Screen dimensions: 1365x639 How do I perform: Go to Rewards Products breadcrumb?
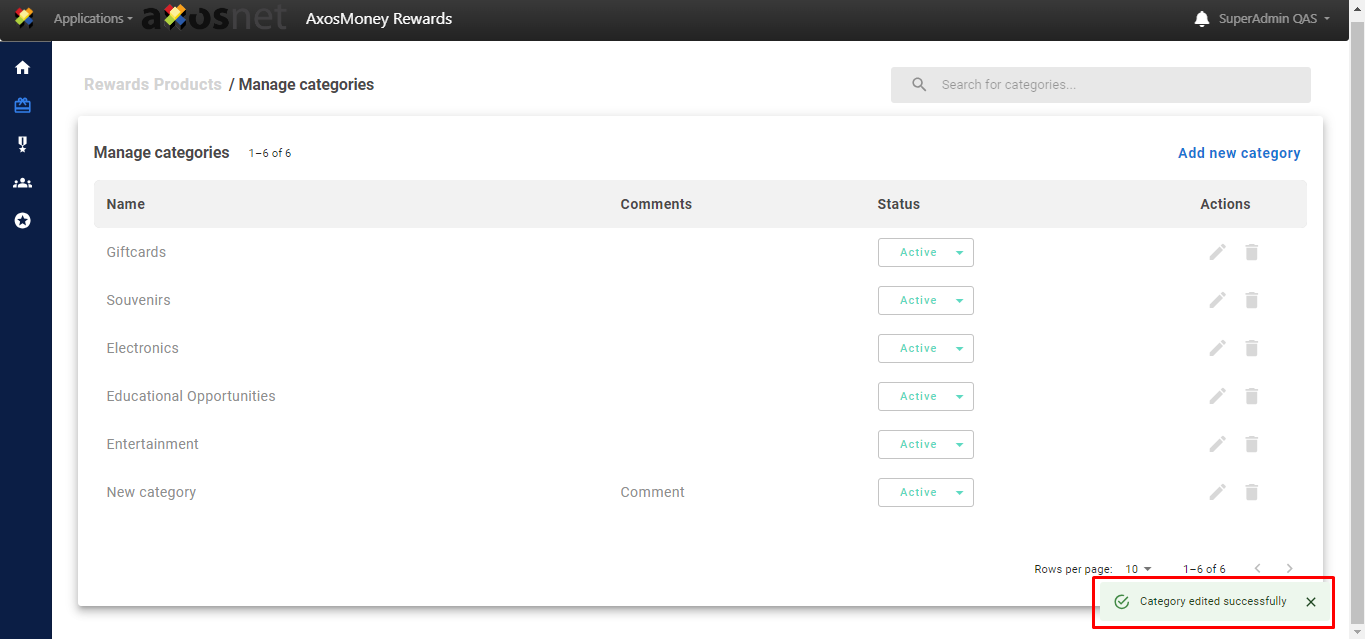[x=153, y=85]
